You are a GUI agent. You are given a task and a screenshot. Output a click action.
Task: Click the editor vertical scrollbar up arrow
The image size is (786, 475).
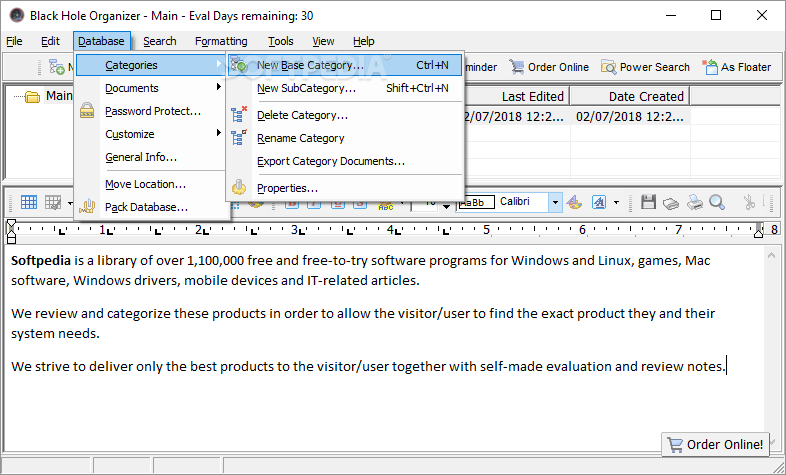(772, 256)
